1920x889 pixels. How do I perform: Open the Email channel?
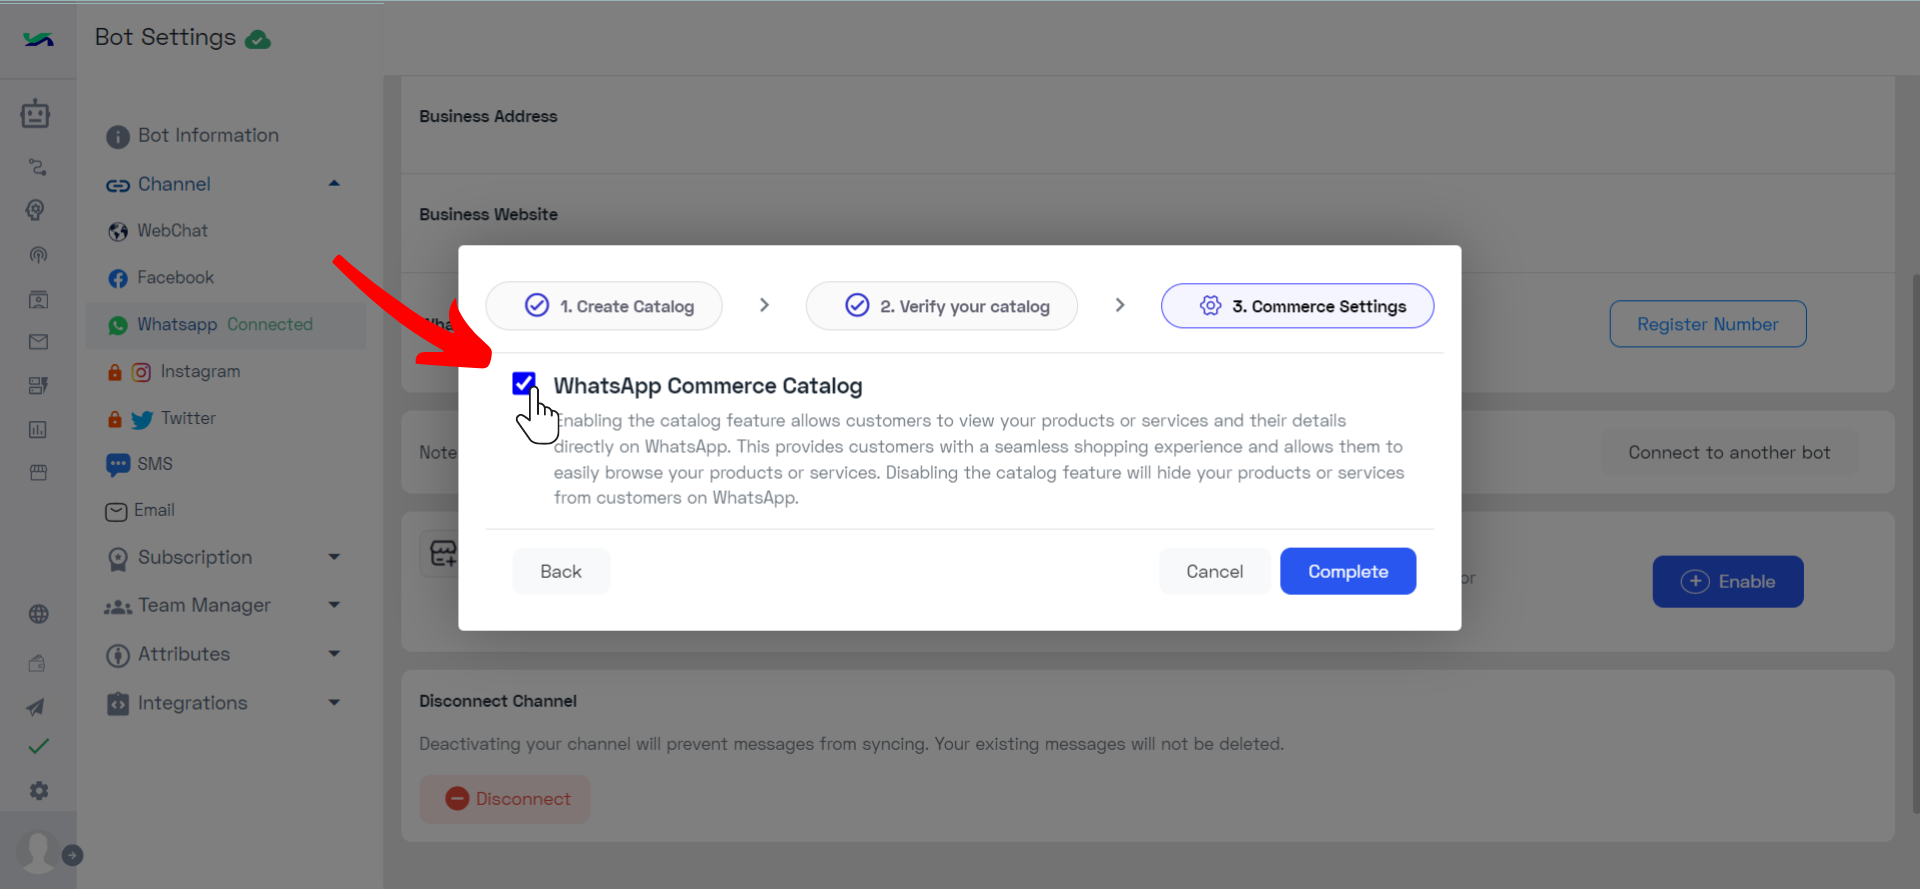[140, 511]
